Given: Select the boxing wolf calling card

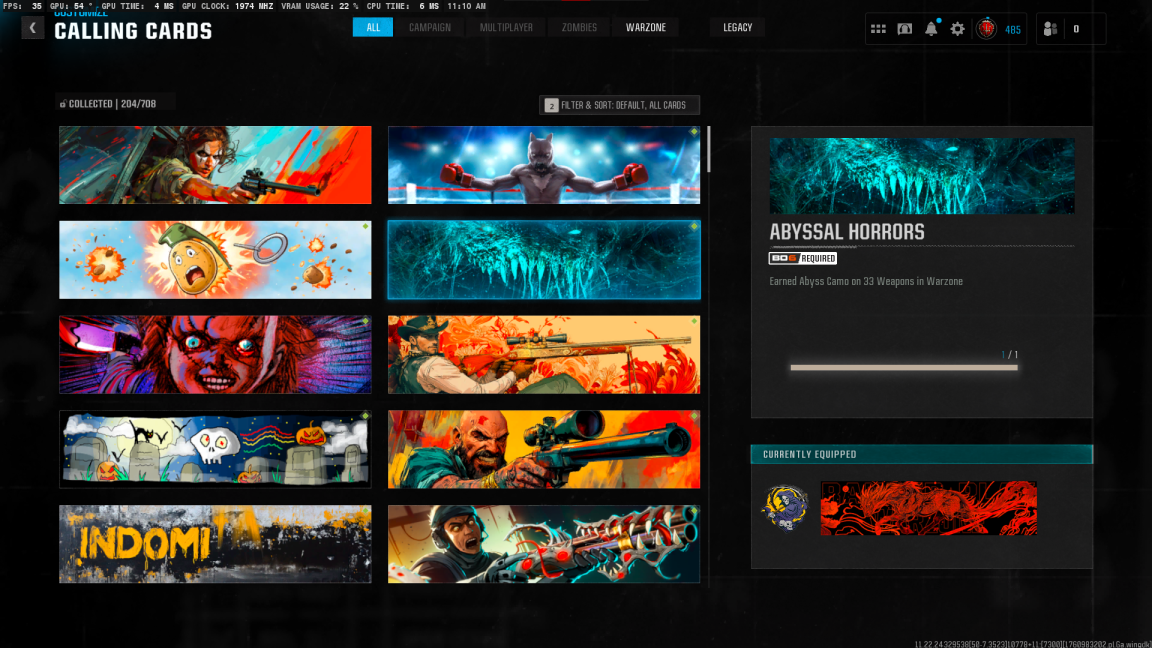Looking at the screenshot, I should pos(544,165).
